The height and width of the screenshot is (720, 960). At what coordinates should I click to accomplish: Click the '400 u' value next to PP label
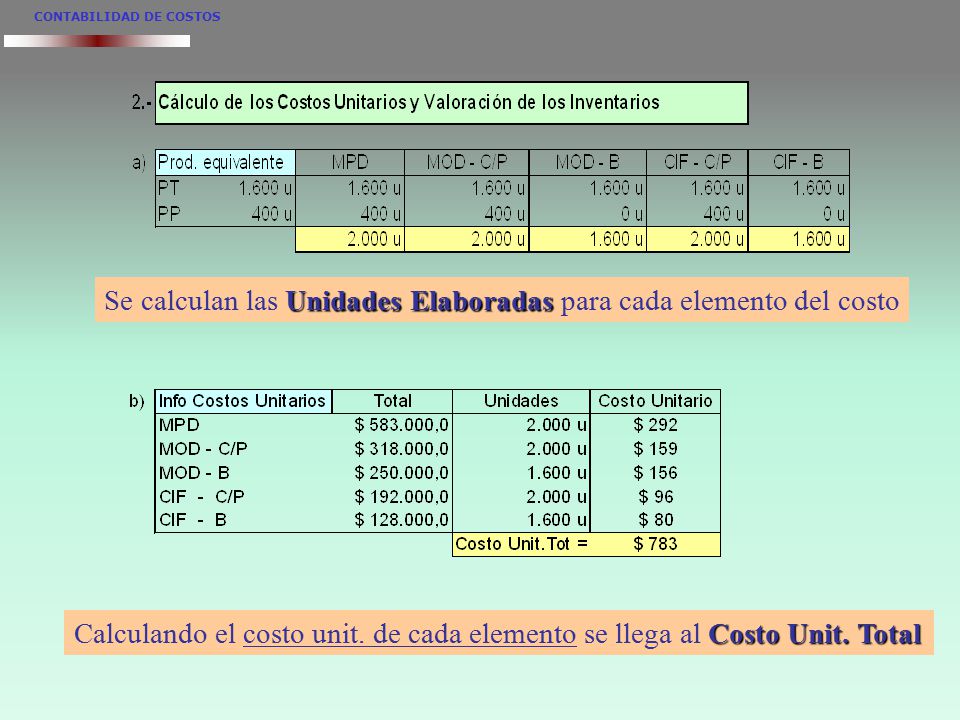[x=272, y=214]
